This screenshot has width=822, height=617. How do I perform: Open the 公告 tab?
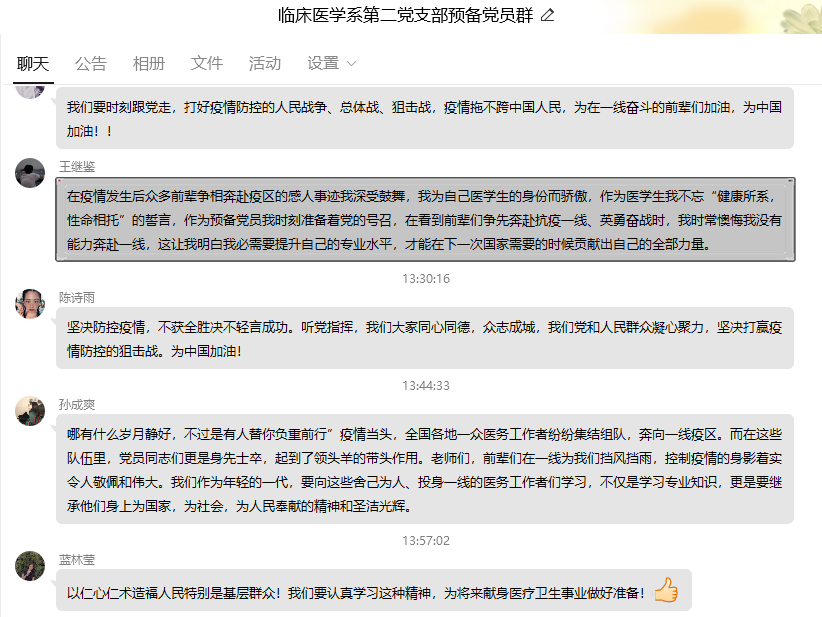(91, 64)
